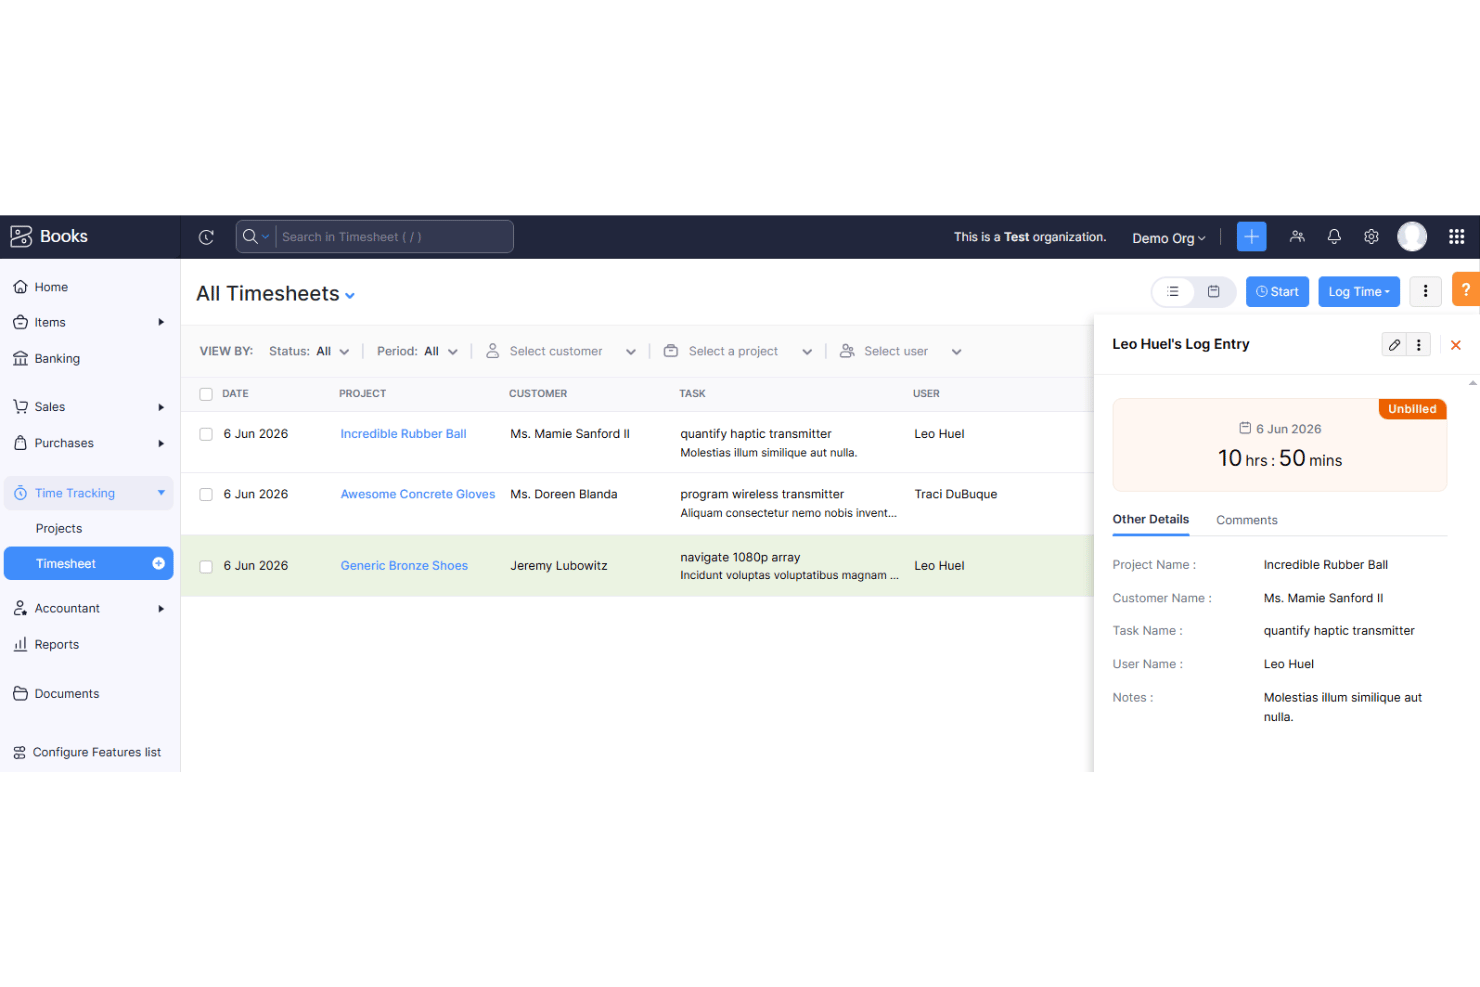Click the Documents folder icon

click(x=20, y=694)
